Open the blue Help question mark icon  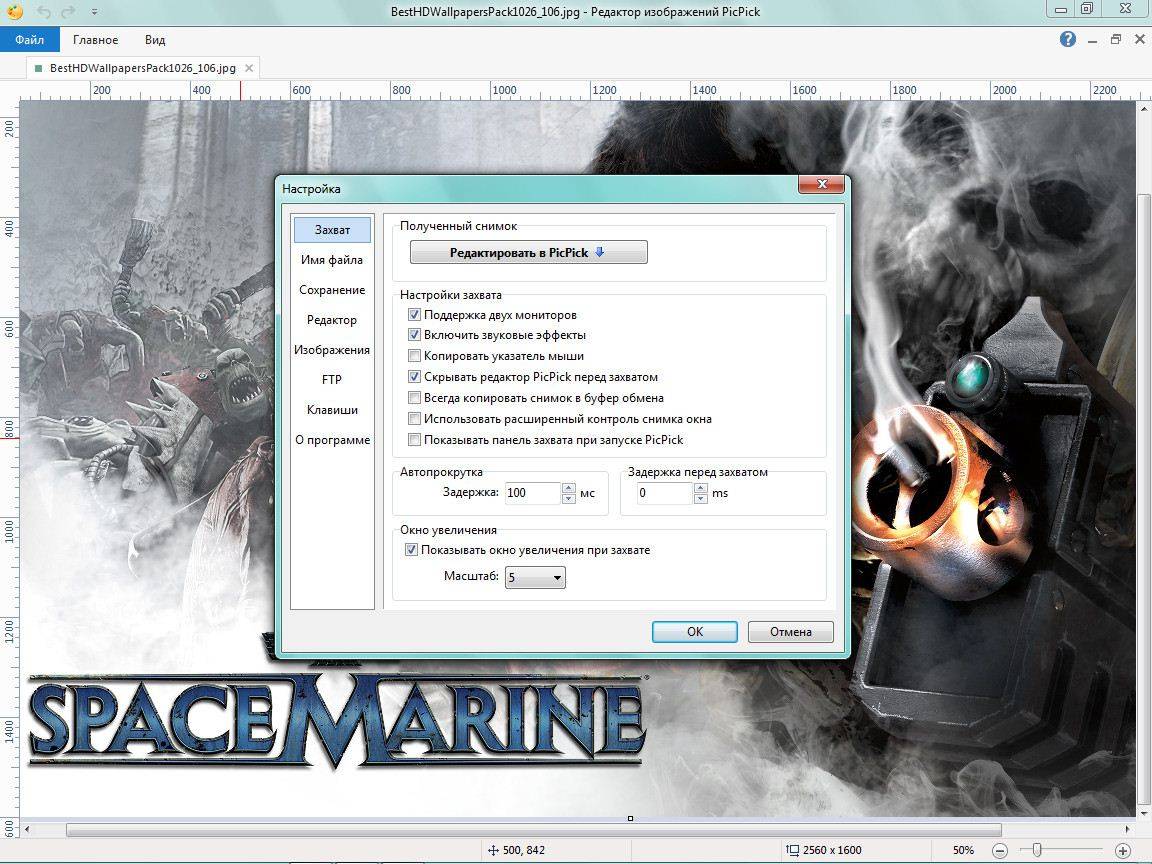pos(1068,40)
